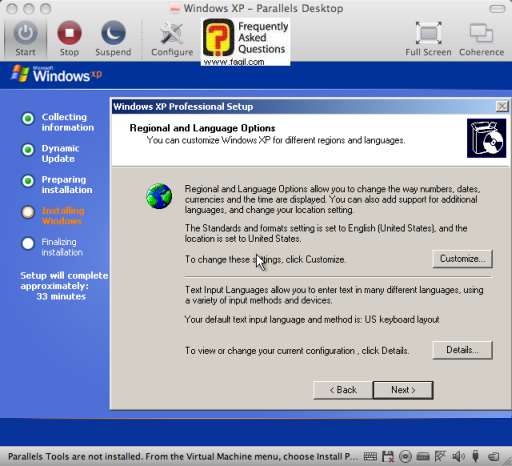Screen dimensions: 512x466
Task: Open the Configure tools icon
Action: (171, 33)
